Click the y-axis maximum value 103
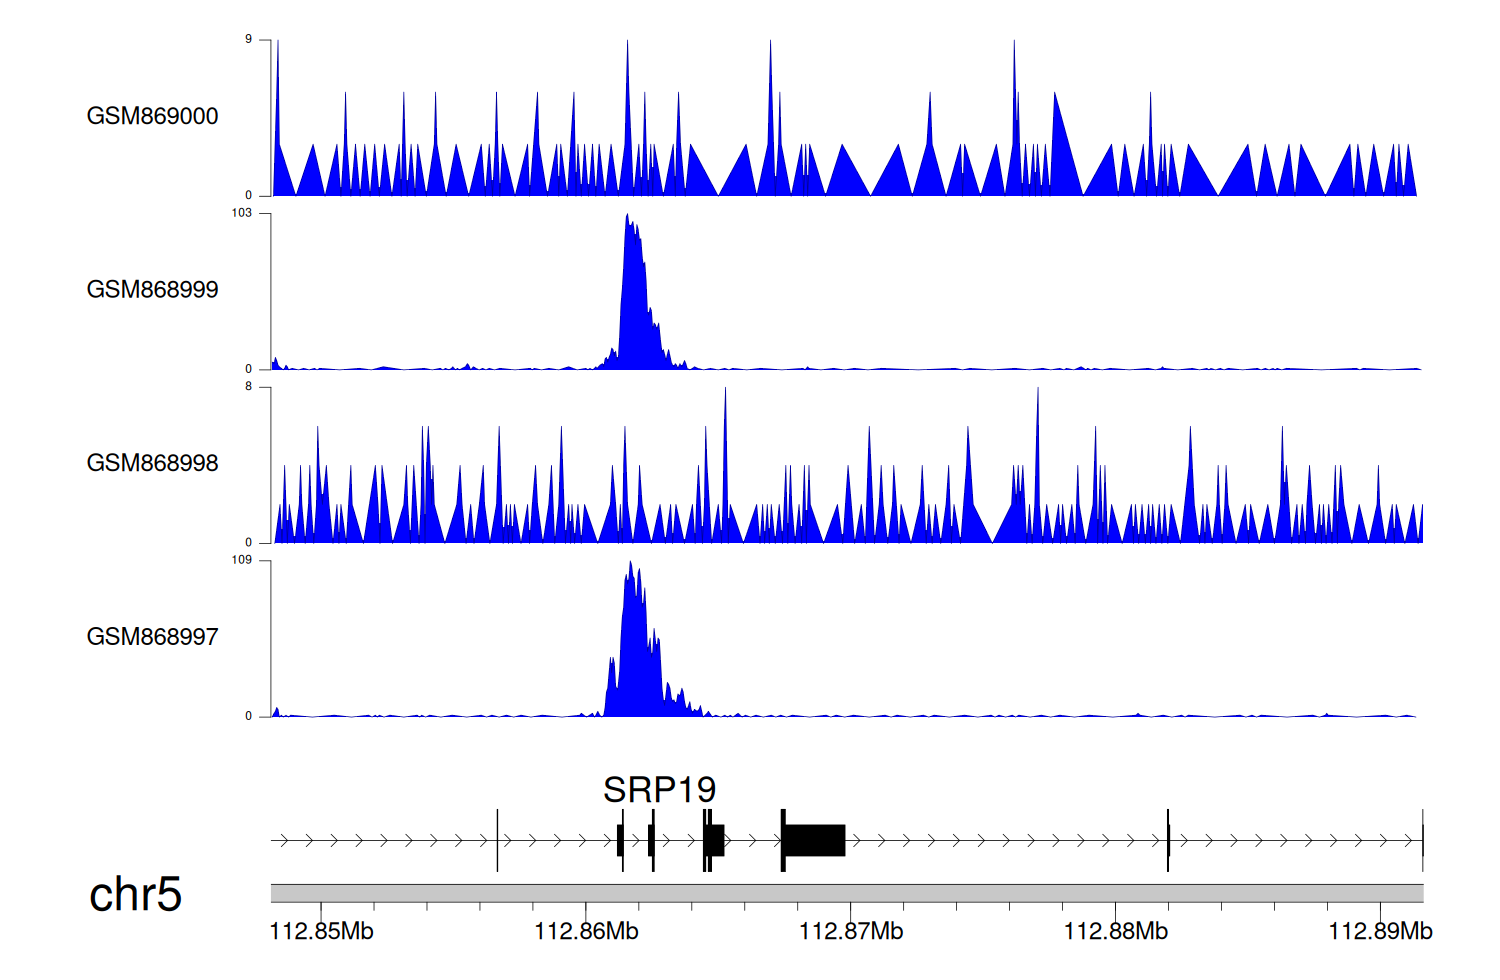This screenshot has height=980, width=1500. pos(241,213)
